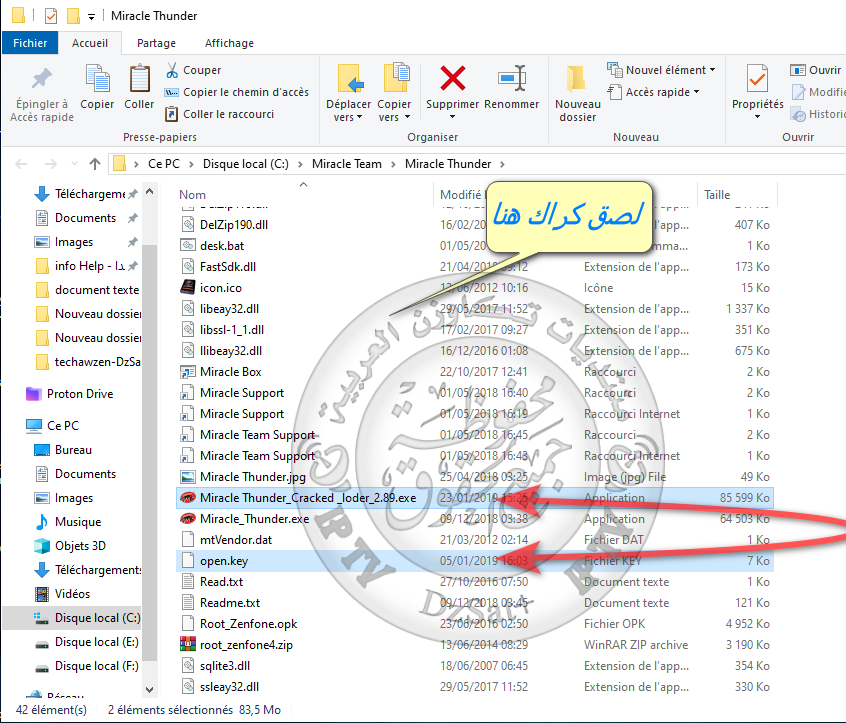The height and width of the screenshot is (723, 846).
Task: Select desk.bat file
Action: tap(222, 246)
